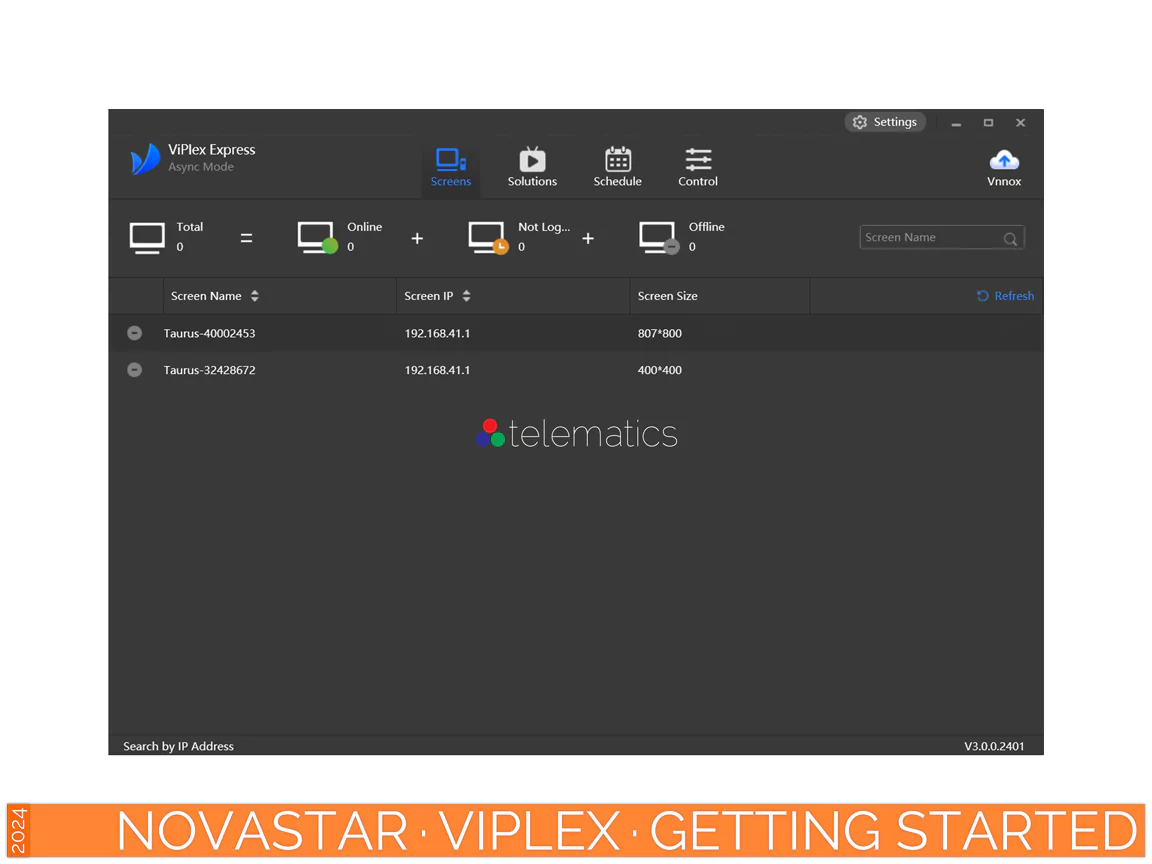Open the Solutions tab
1152x864 pixels.
532,167
